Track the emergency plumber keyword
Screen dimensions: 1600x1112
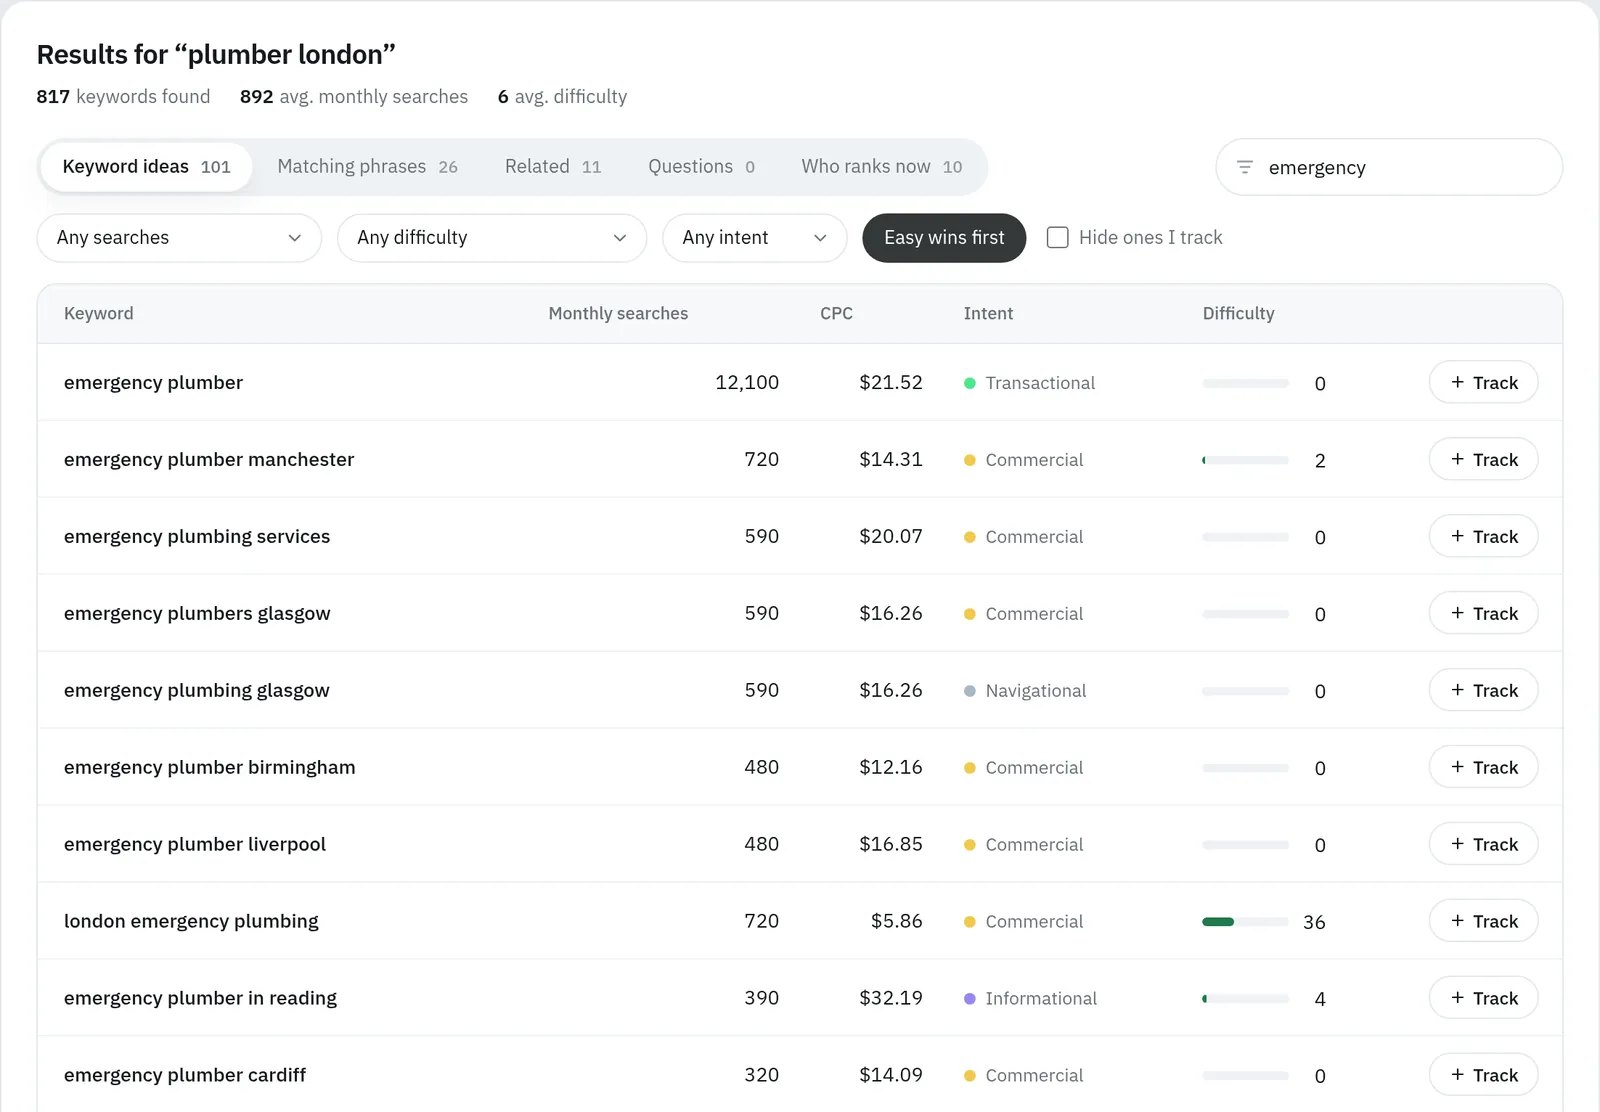[x=1483, y=382]
